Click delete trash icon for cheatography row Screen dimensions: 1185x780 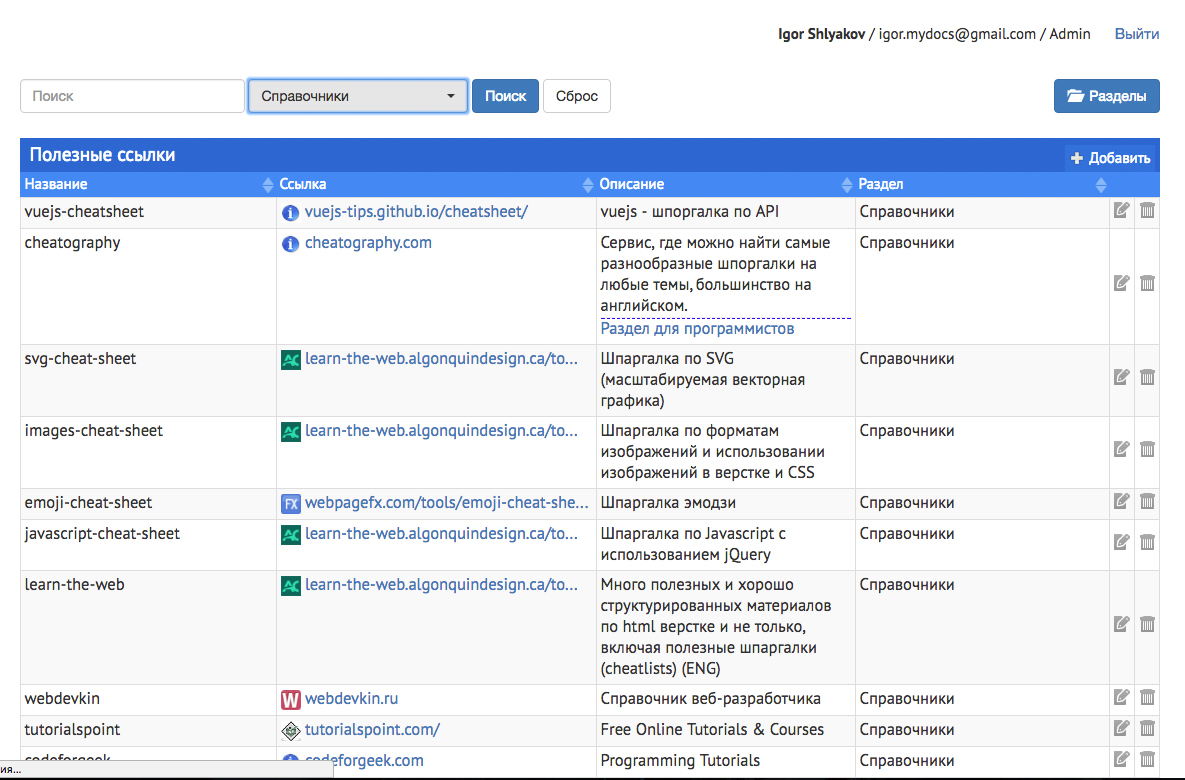click(1147, 283)
